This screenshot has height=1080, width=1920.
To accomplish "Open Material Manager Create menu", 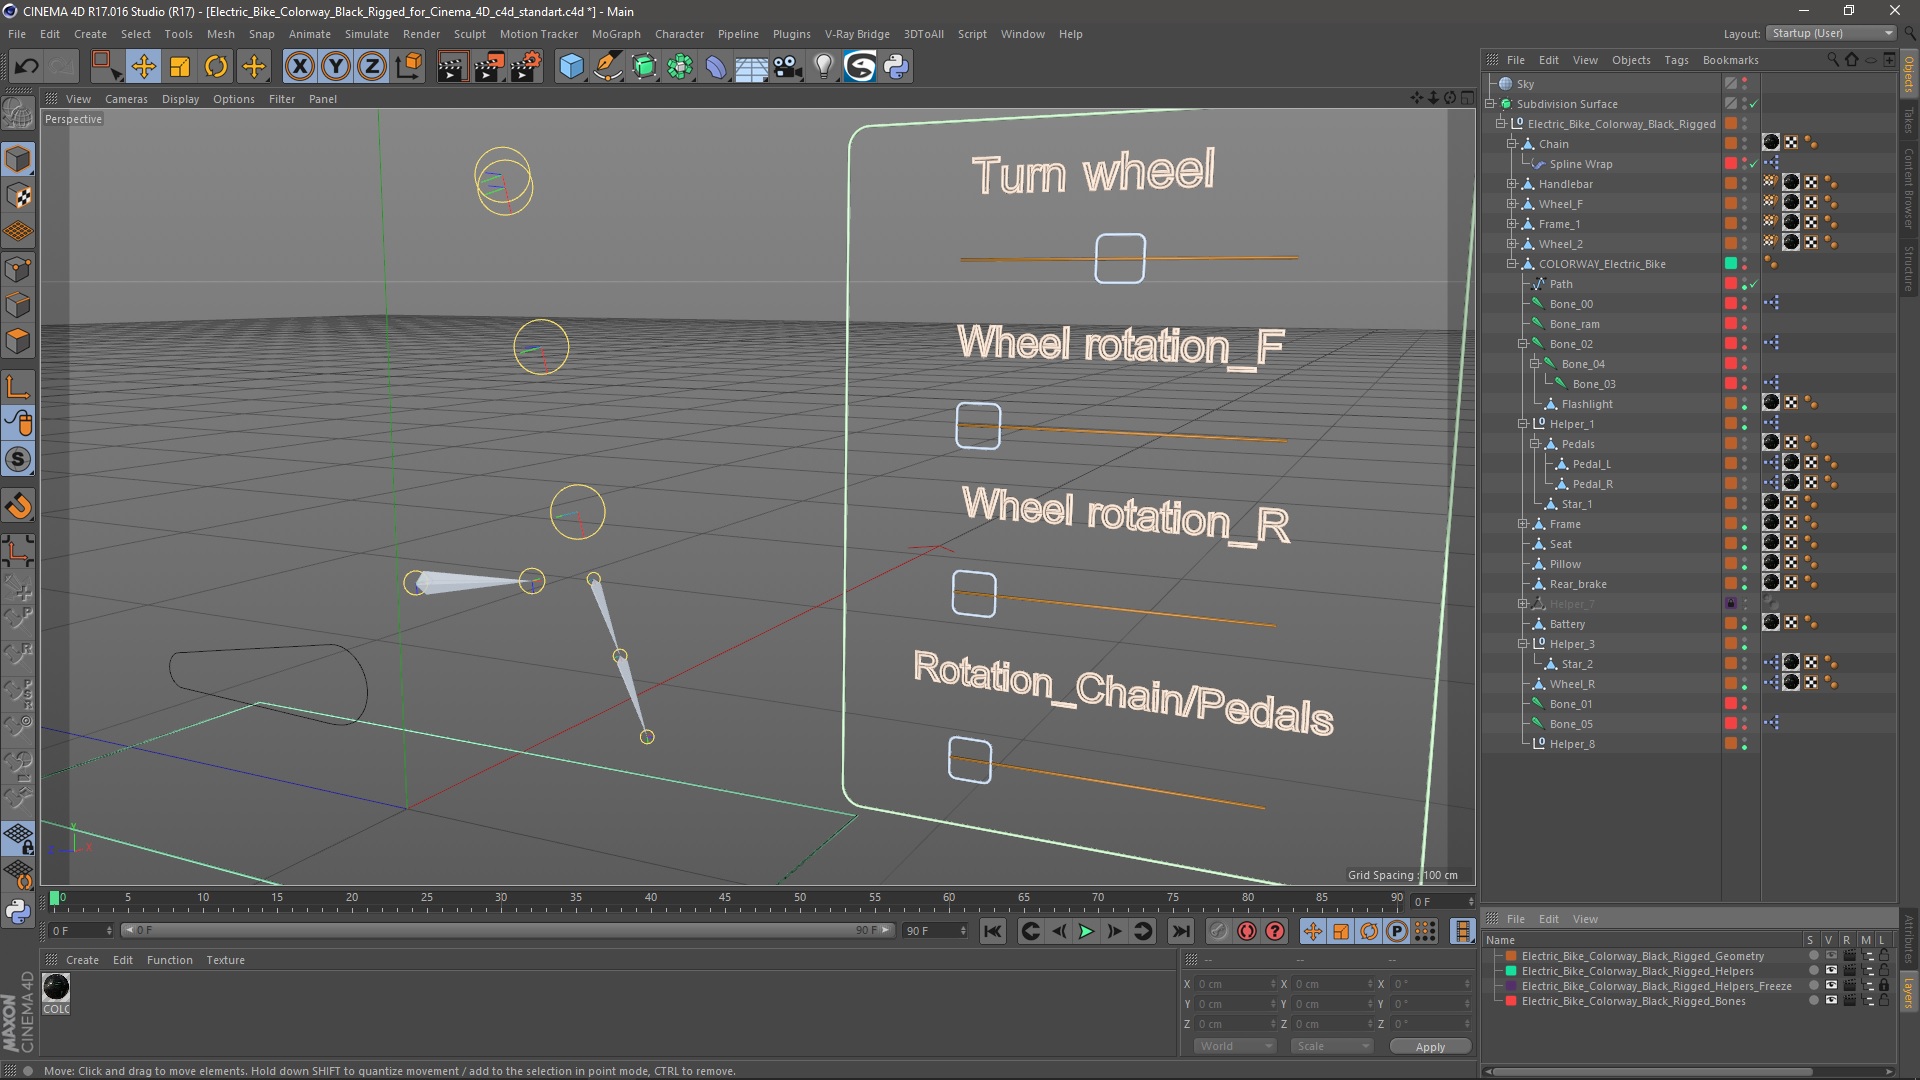I will (82, 960).
